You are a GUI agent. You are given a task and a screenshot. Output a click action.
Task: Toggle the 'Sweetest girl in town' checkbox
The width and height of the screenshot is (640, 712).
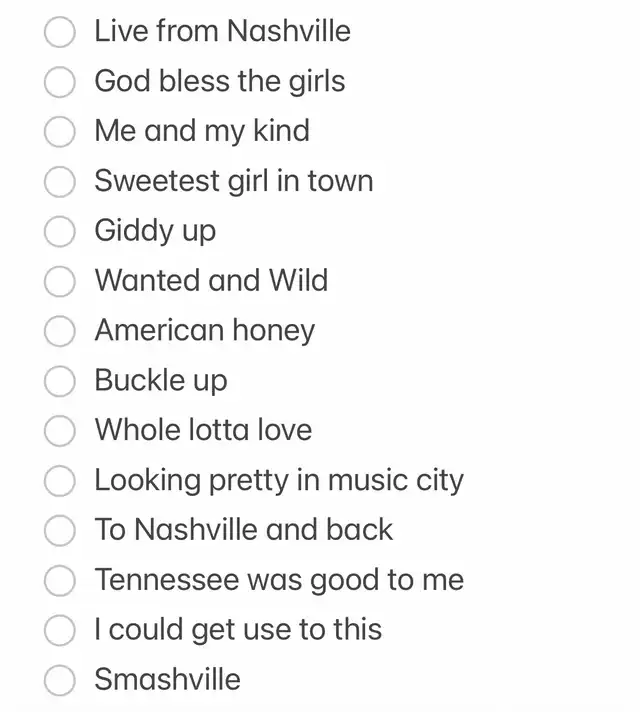(60, 182)
